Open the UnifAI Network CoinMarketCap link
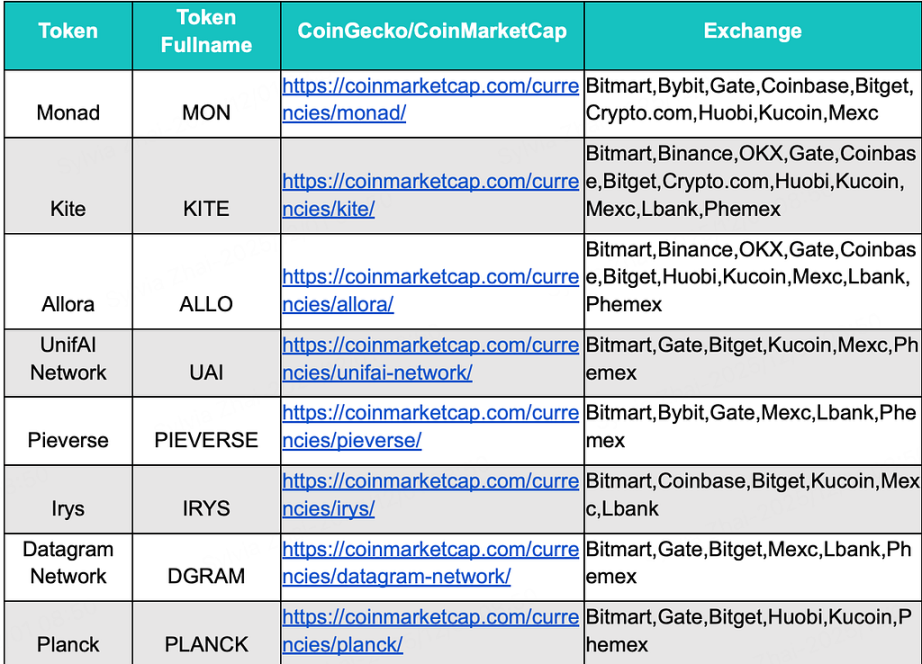The image size is (922, 664). tap(430, 345)
